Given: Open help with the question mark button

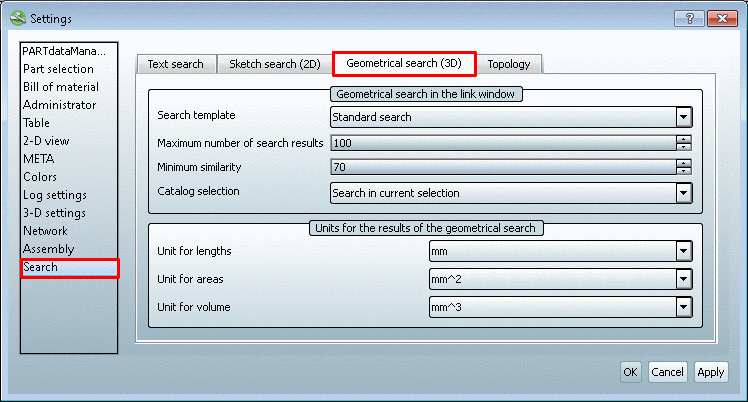Looking at the screenshot, I should [689, 19].
